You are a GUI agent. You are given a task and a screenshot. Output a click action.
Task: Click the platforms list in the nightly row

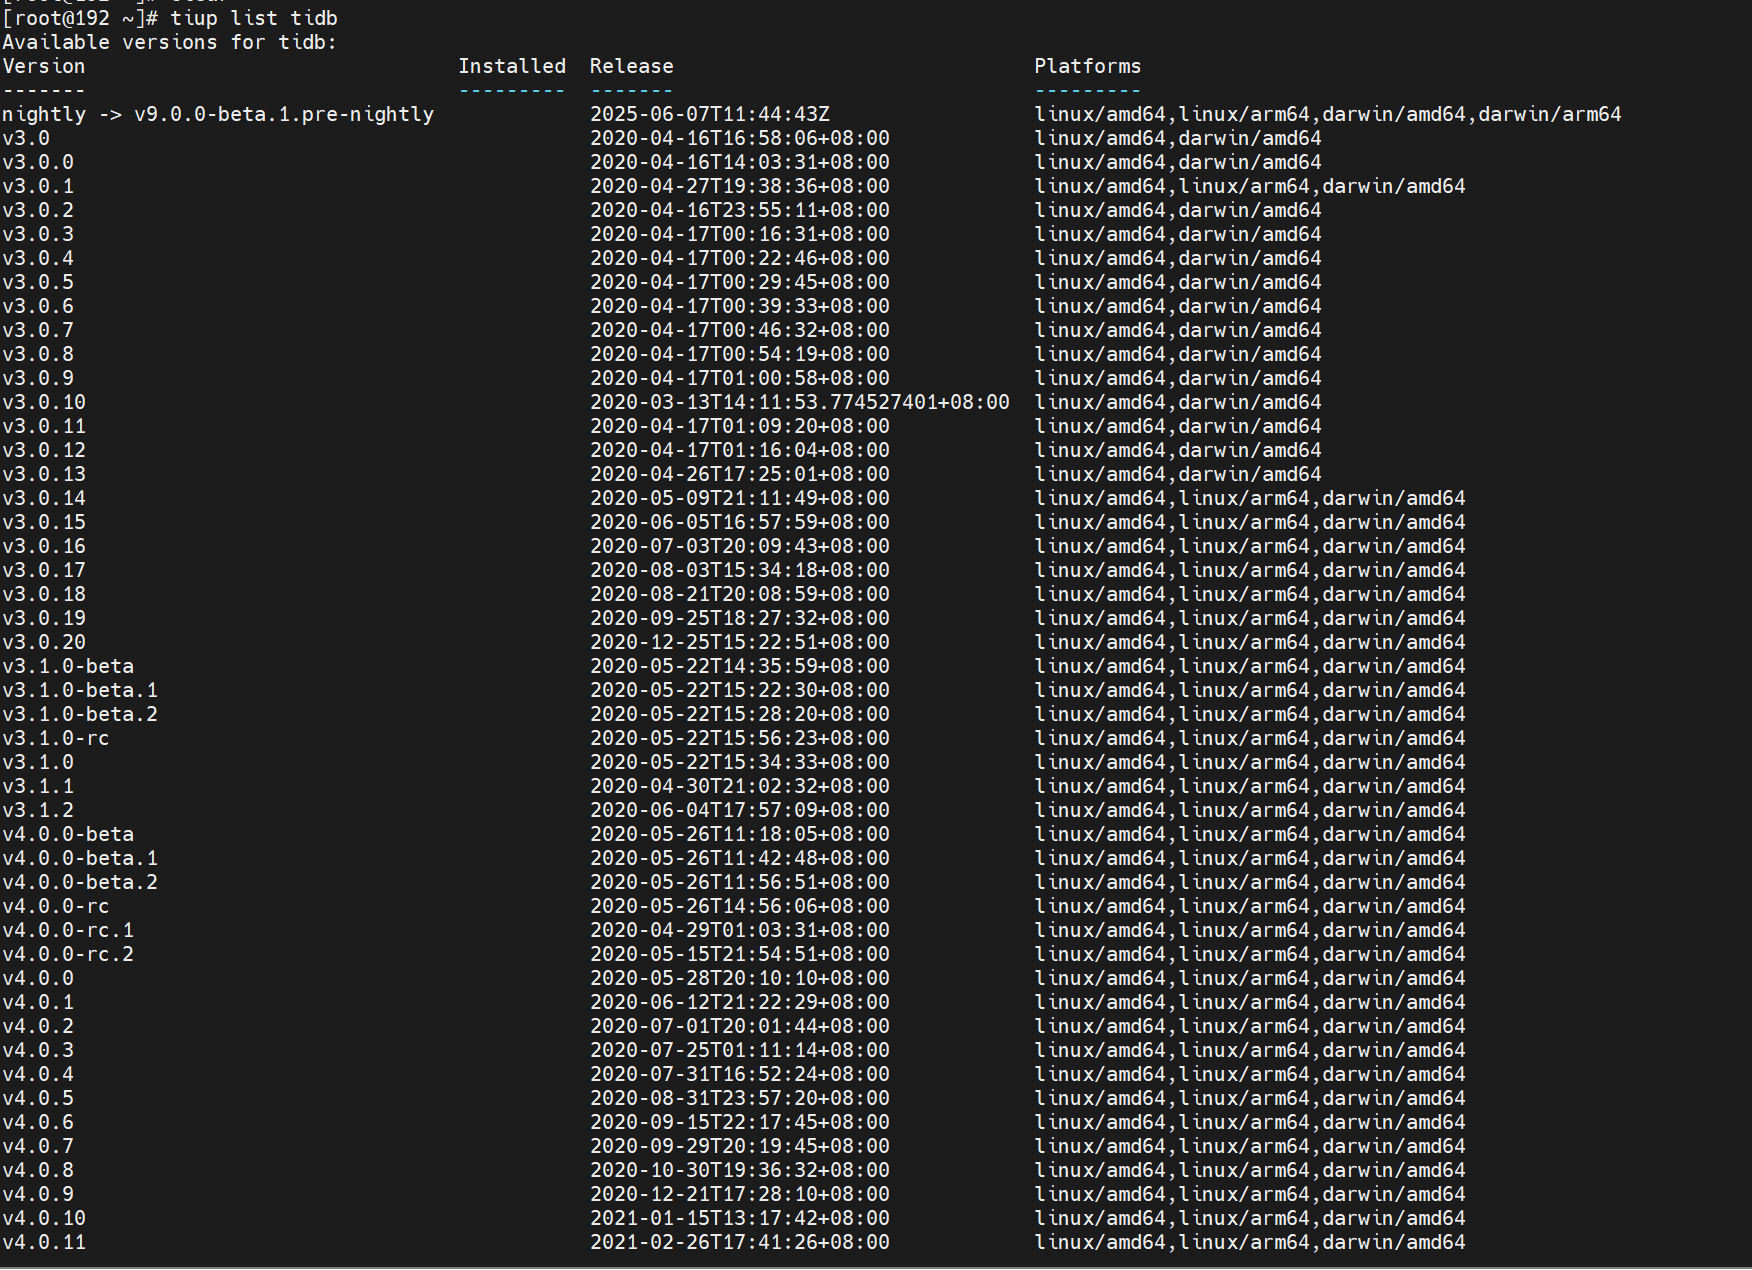tap(1328, 114)
